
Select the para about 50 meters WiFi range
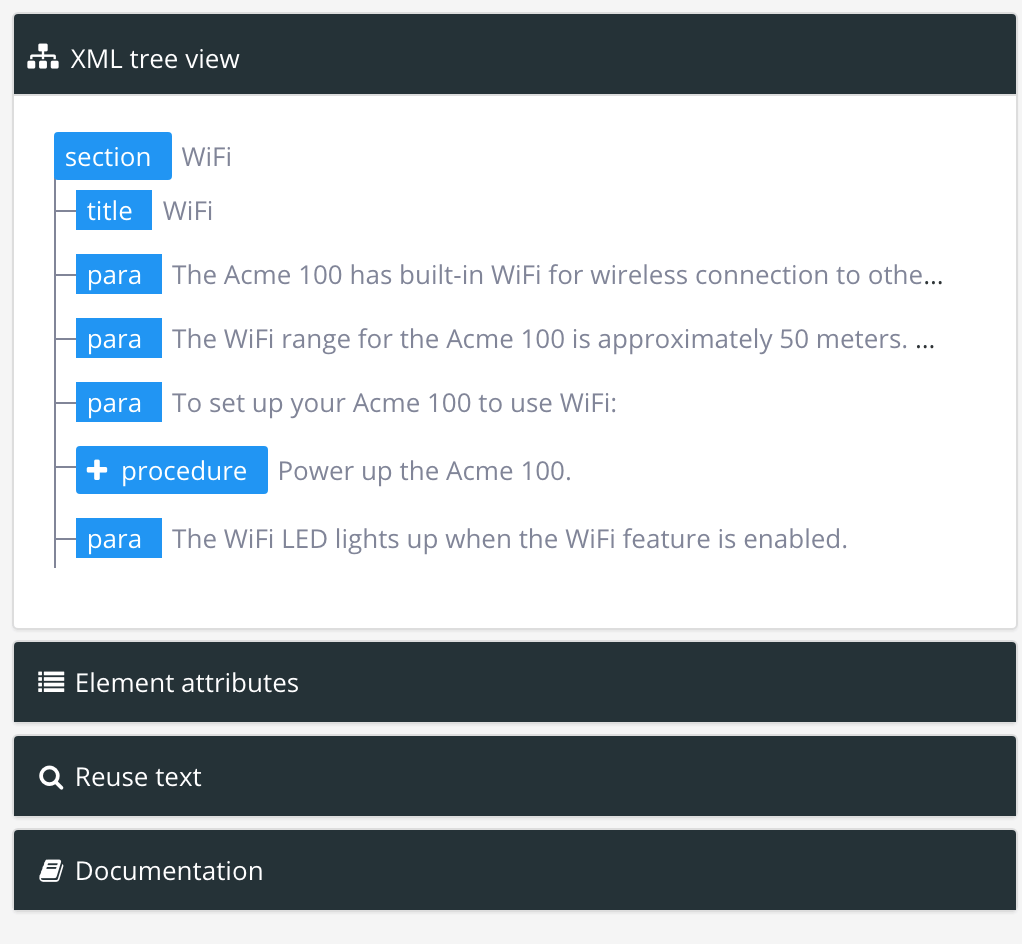coord(119,338)
